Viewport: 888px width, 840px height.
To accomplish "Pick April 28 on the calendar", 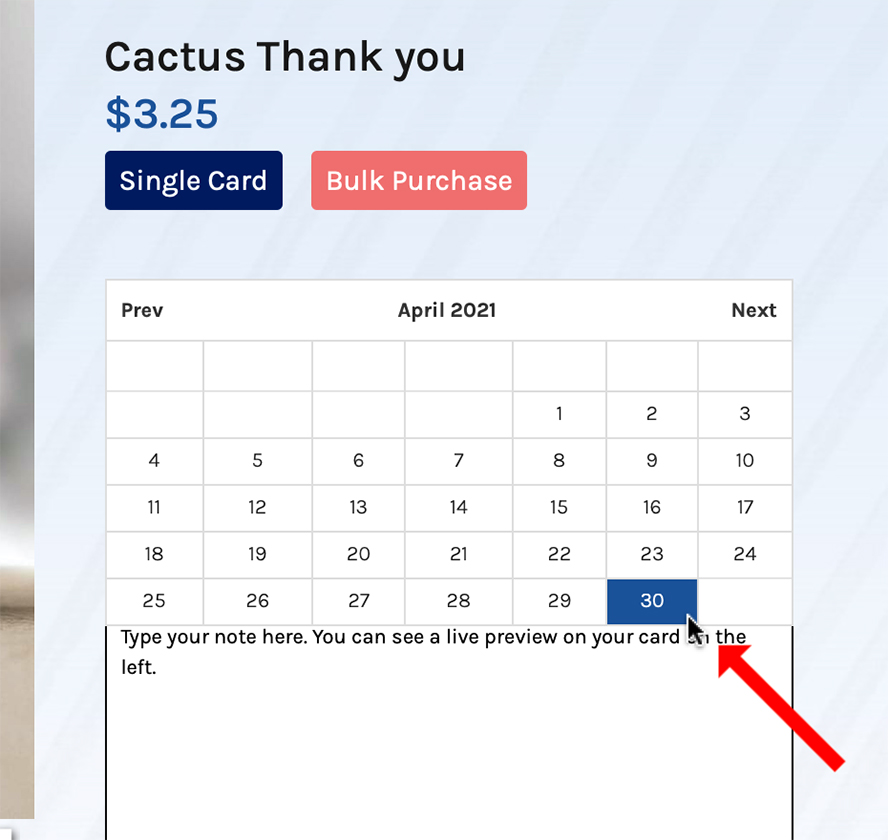I will (459, 601).
